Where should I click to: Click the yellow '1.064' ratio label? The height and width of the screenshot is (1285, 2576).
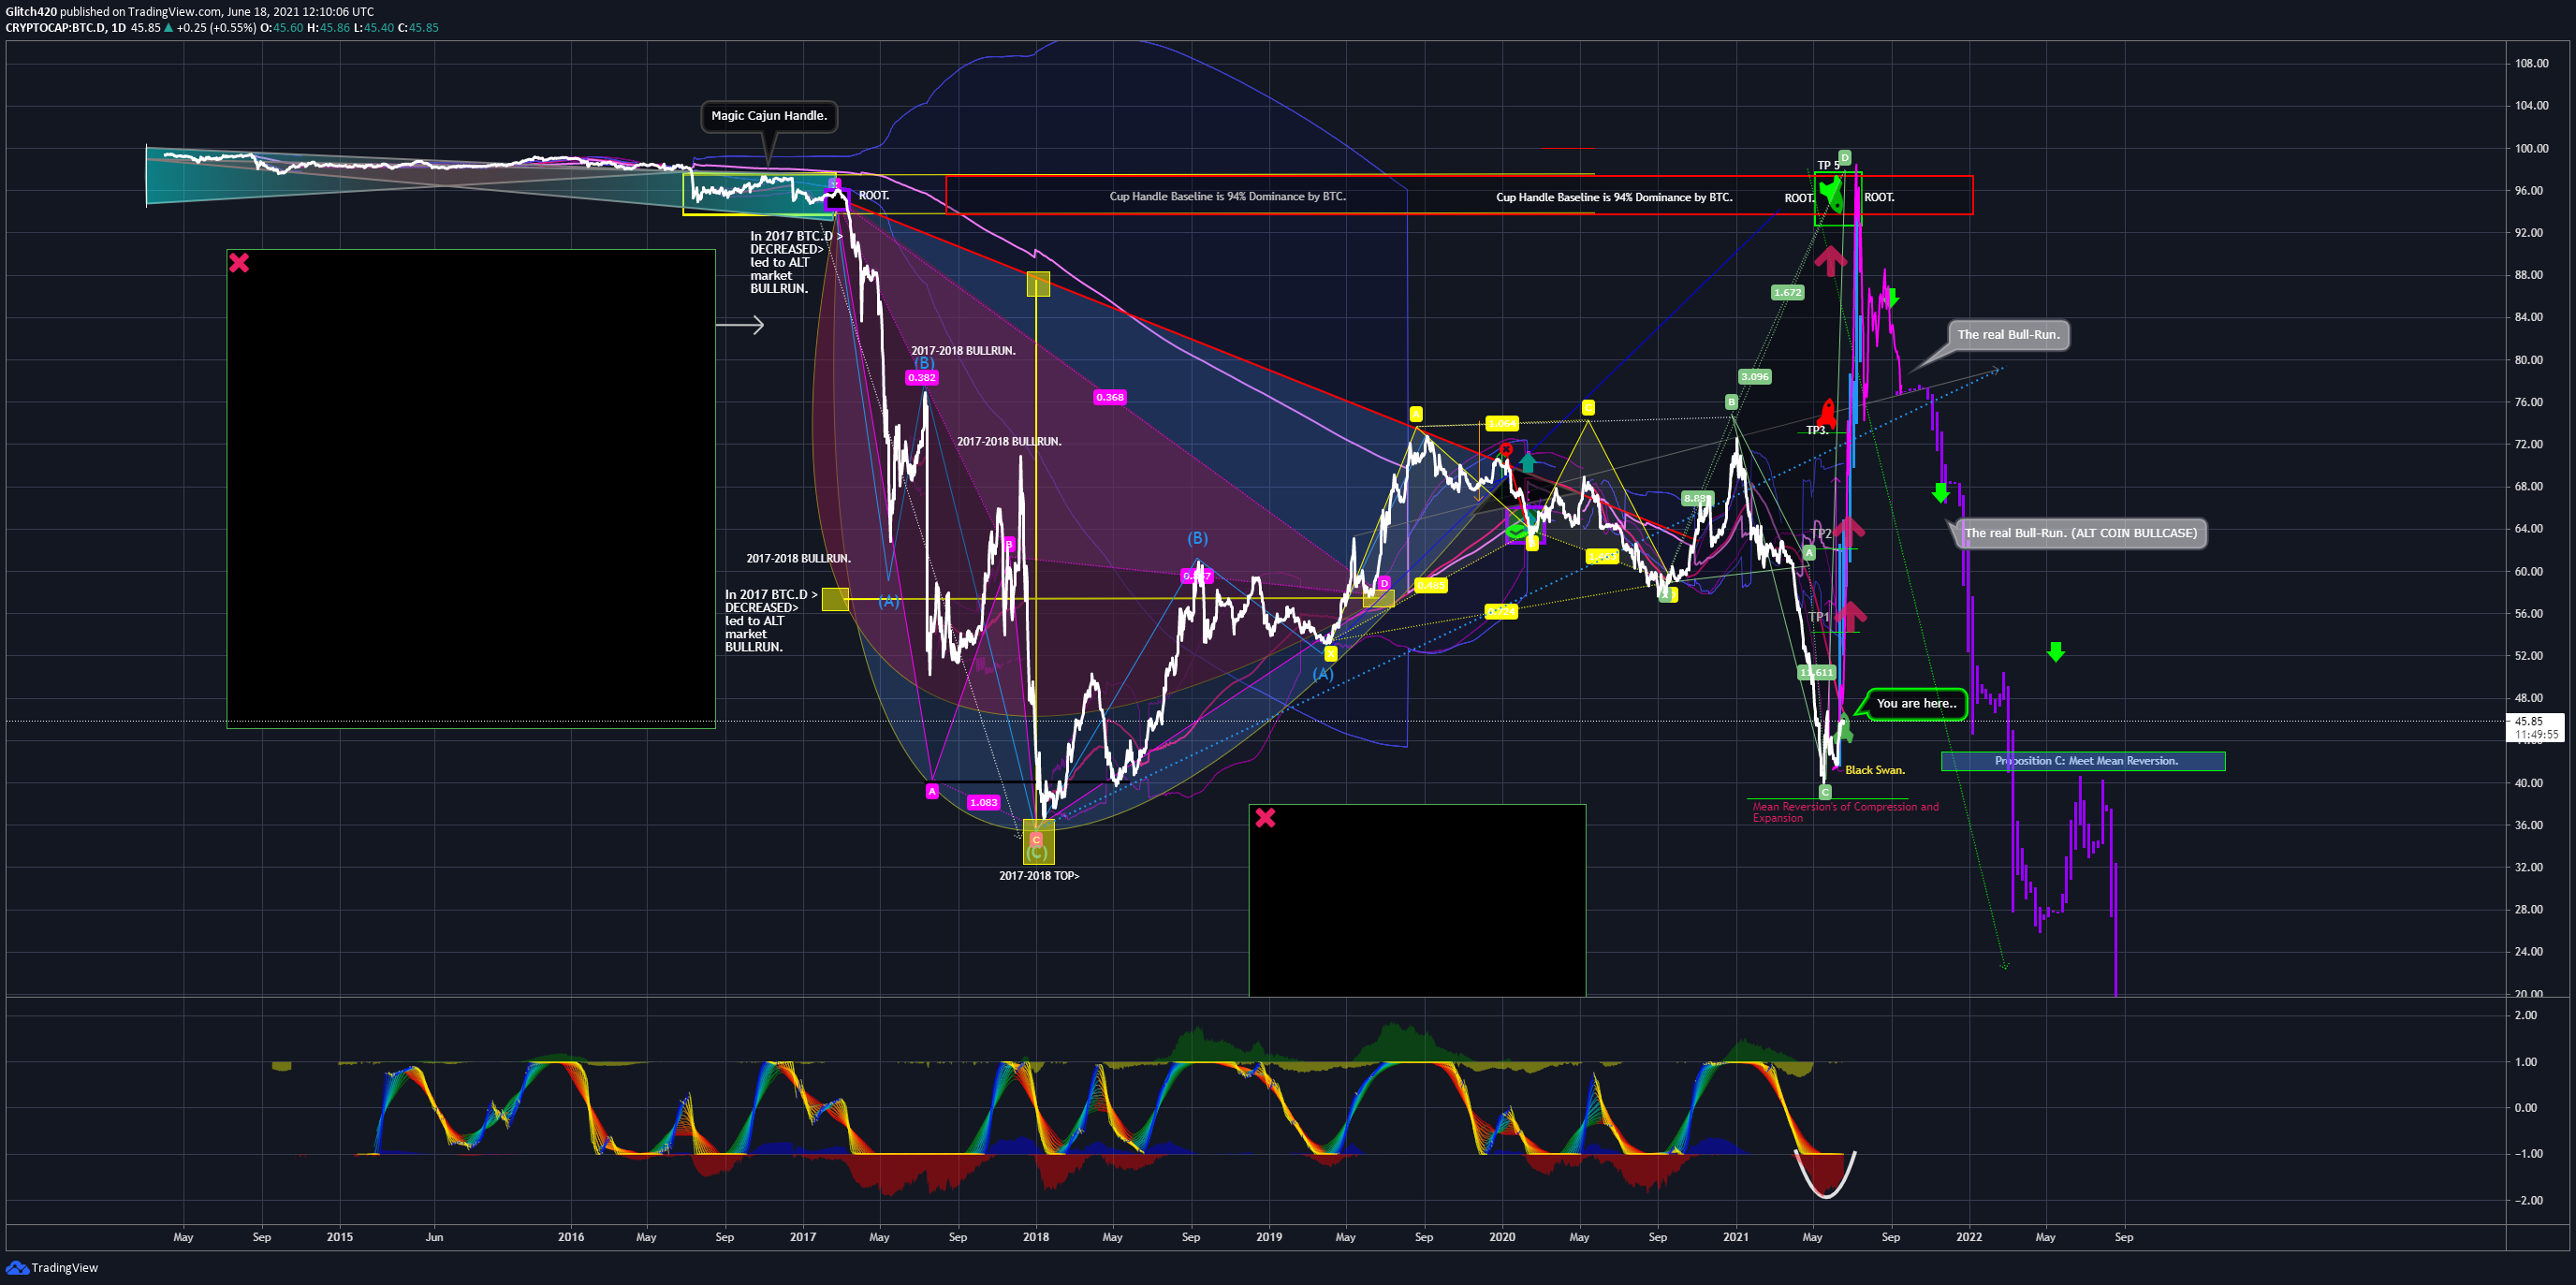click(x=1501, y=423)
